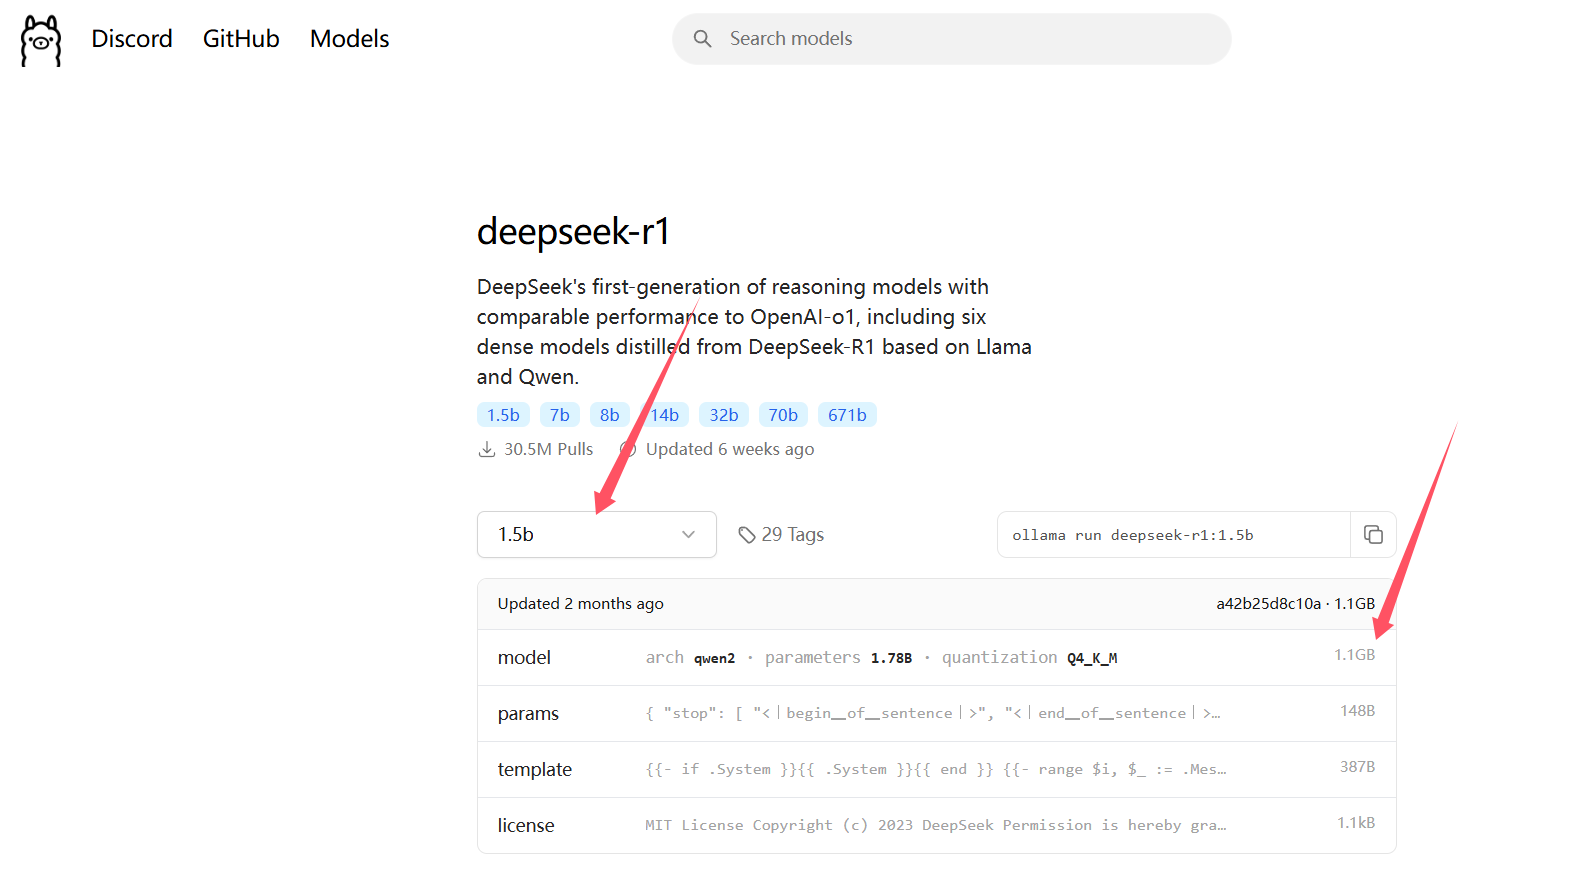The image size is (1571, 880).
Task: Select the 1.5b size tag
Action: click(503, 415)
